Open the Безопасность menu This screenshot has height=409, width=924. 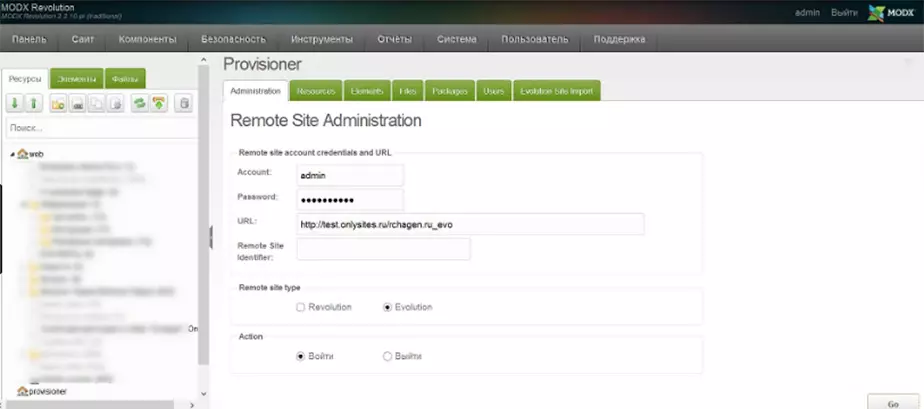[233, 39]
